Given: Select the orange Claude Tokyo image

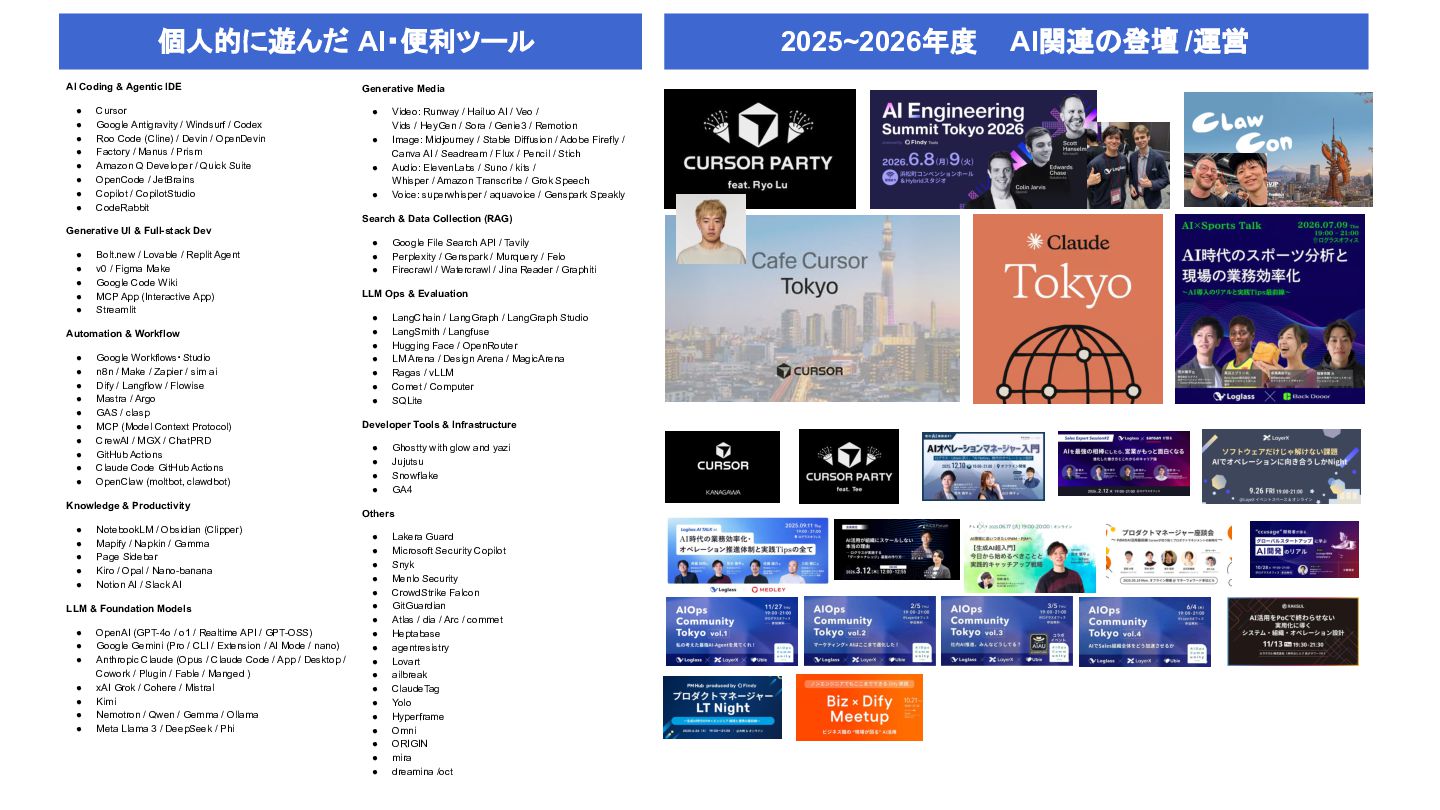Looking at the screenshot, I should 1068,309.
